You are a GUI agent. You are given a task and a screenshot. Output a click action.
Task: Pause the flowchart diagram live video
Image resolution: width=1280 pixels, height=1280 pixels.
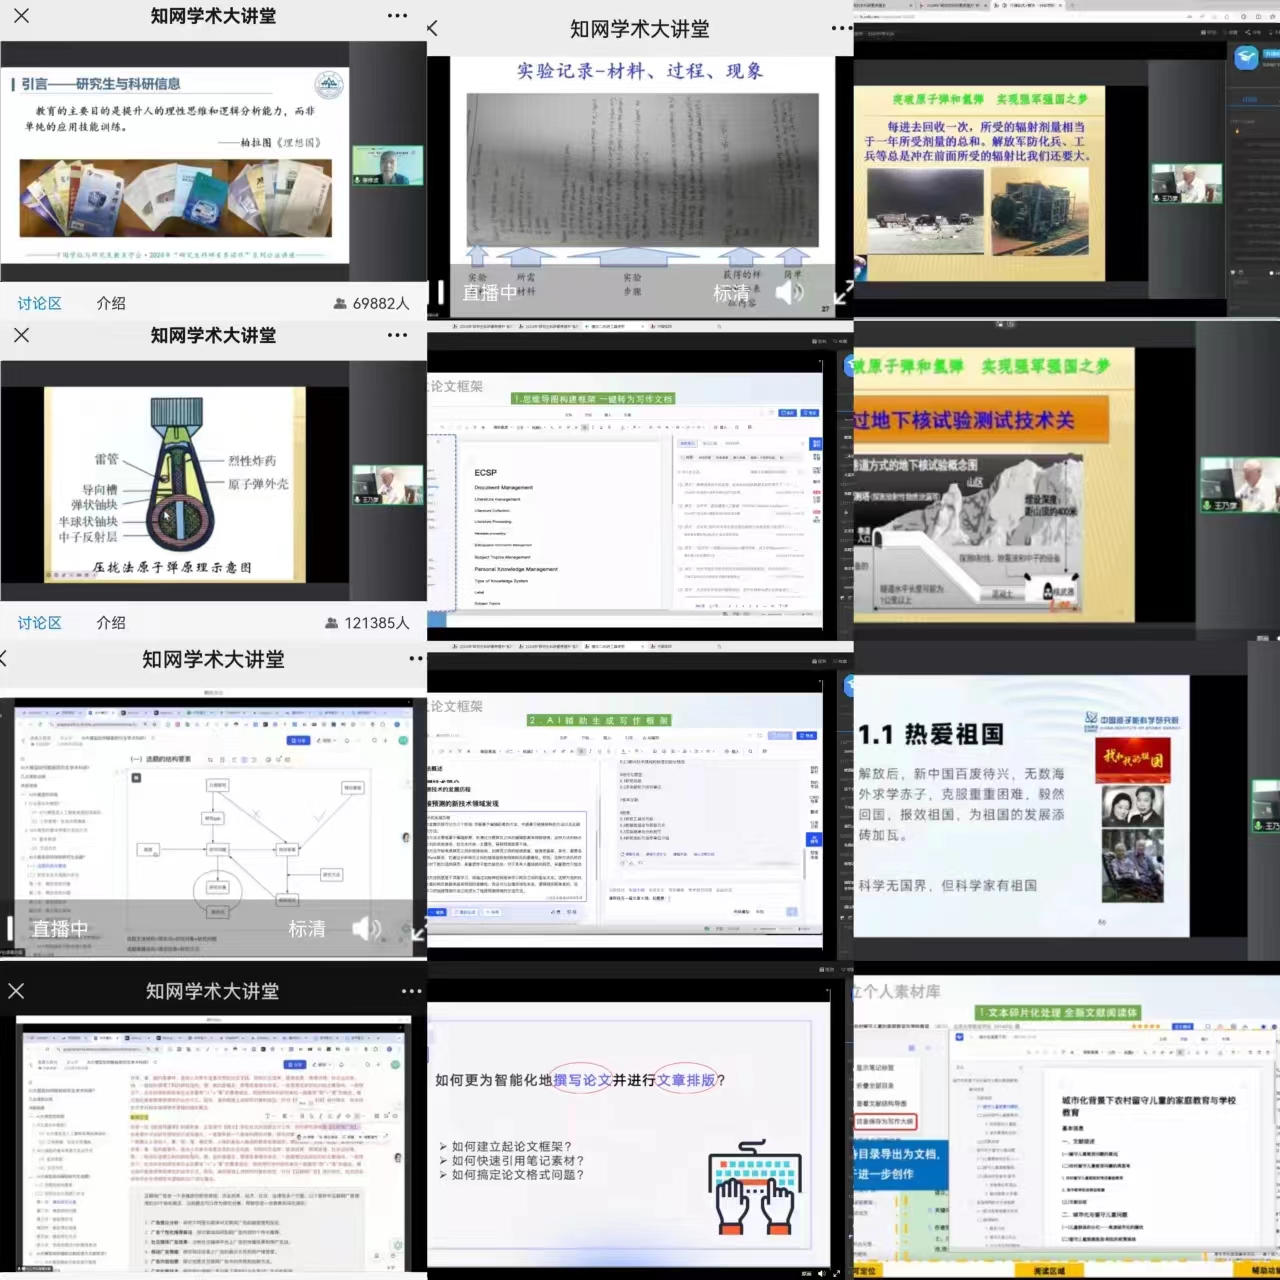[11, 929]
